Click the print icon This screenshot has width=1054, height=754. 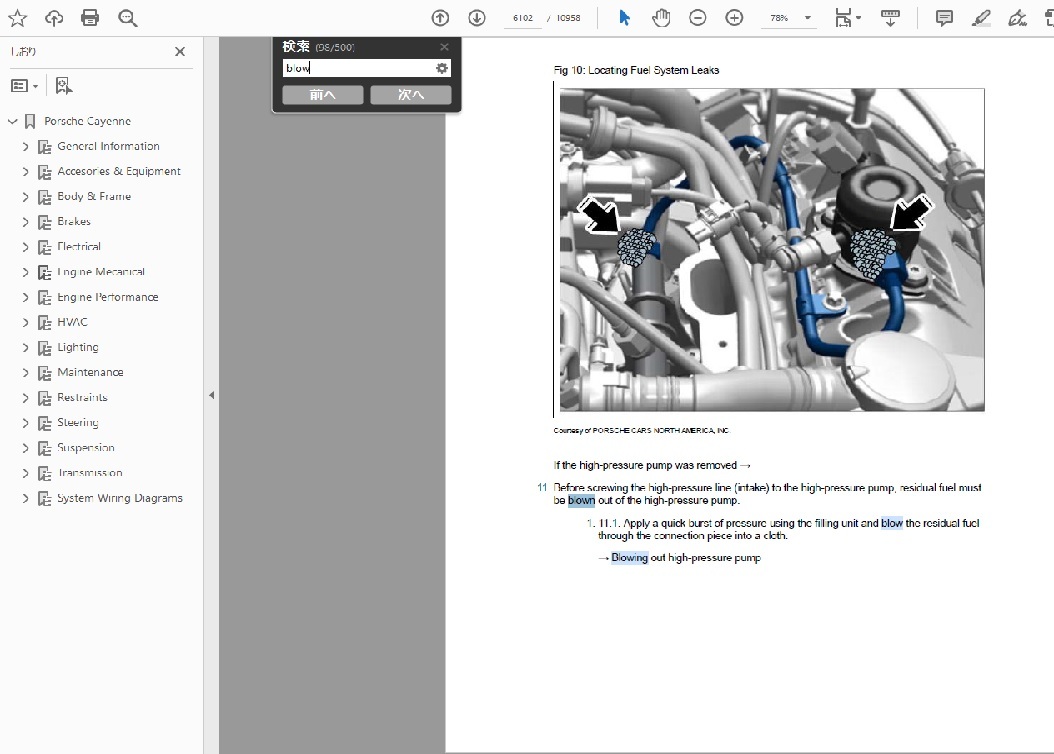point(90,18)
